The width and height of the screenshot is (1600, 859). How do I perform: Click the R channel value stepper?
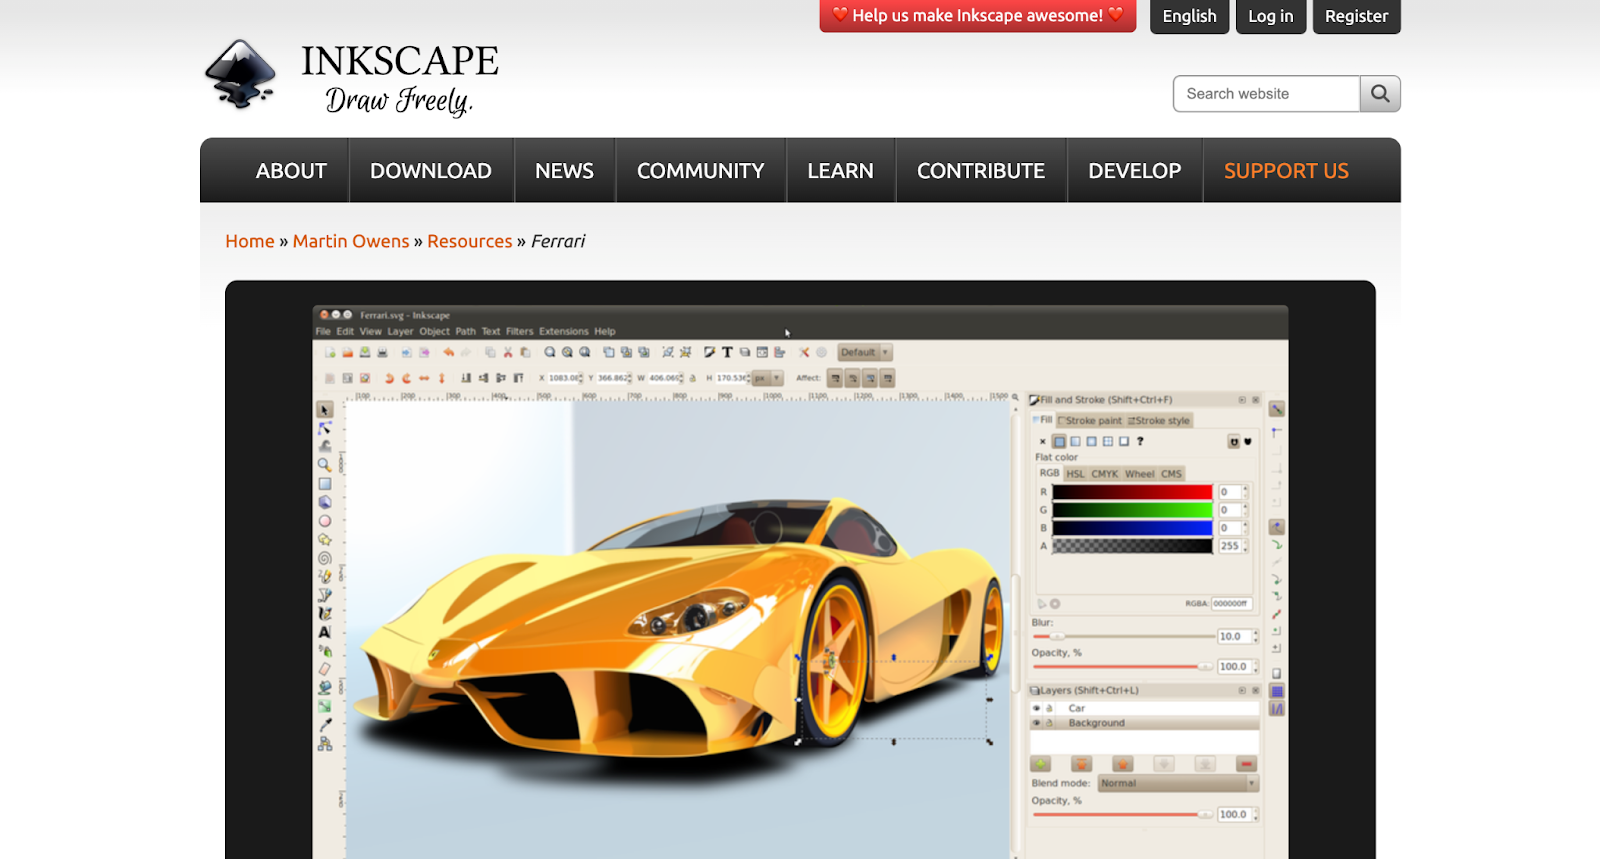click(x=1245, y=492)
